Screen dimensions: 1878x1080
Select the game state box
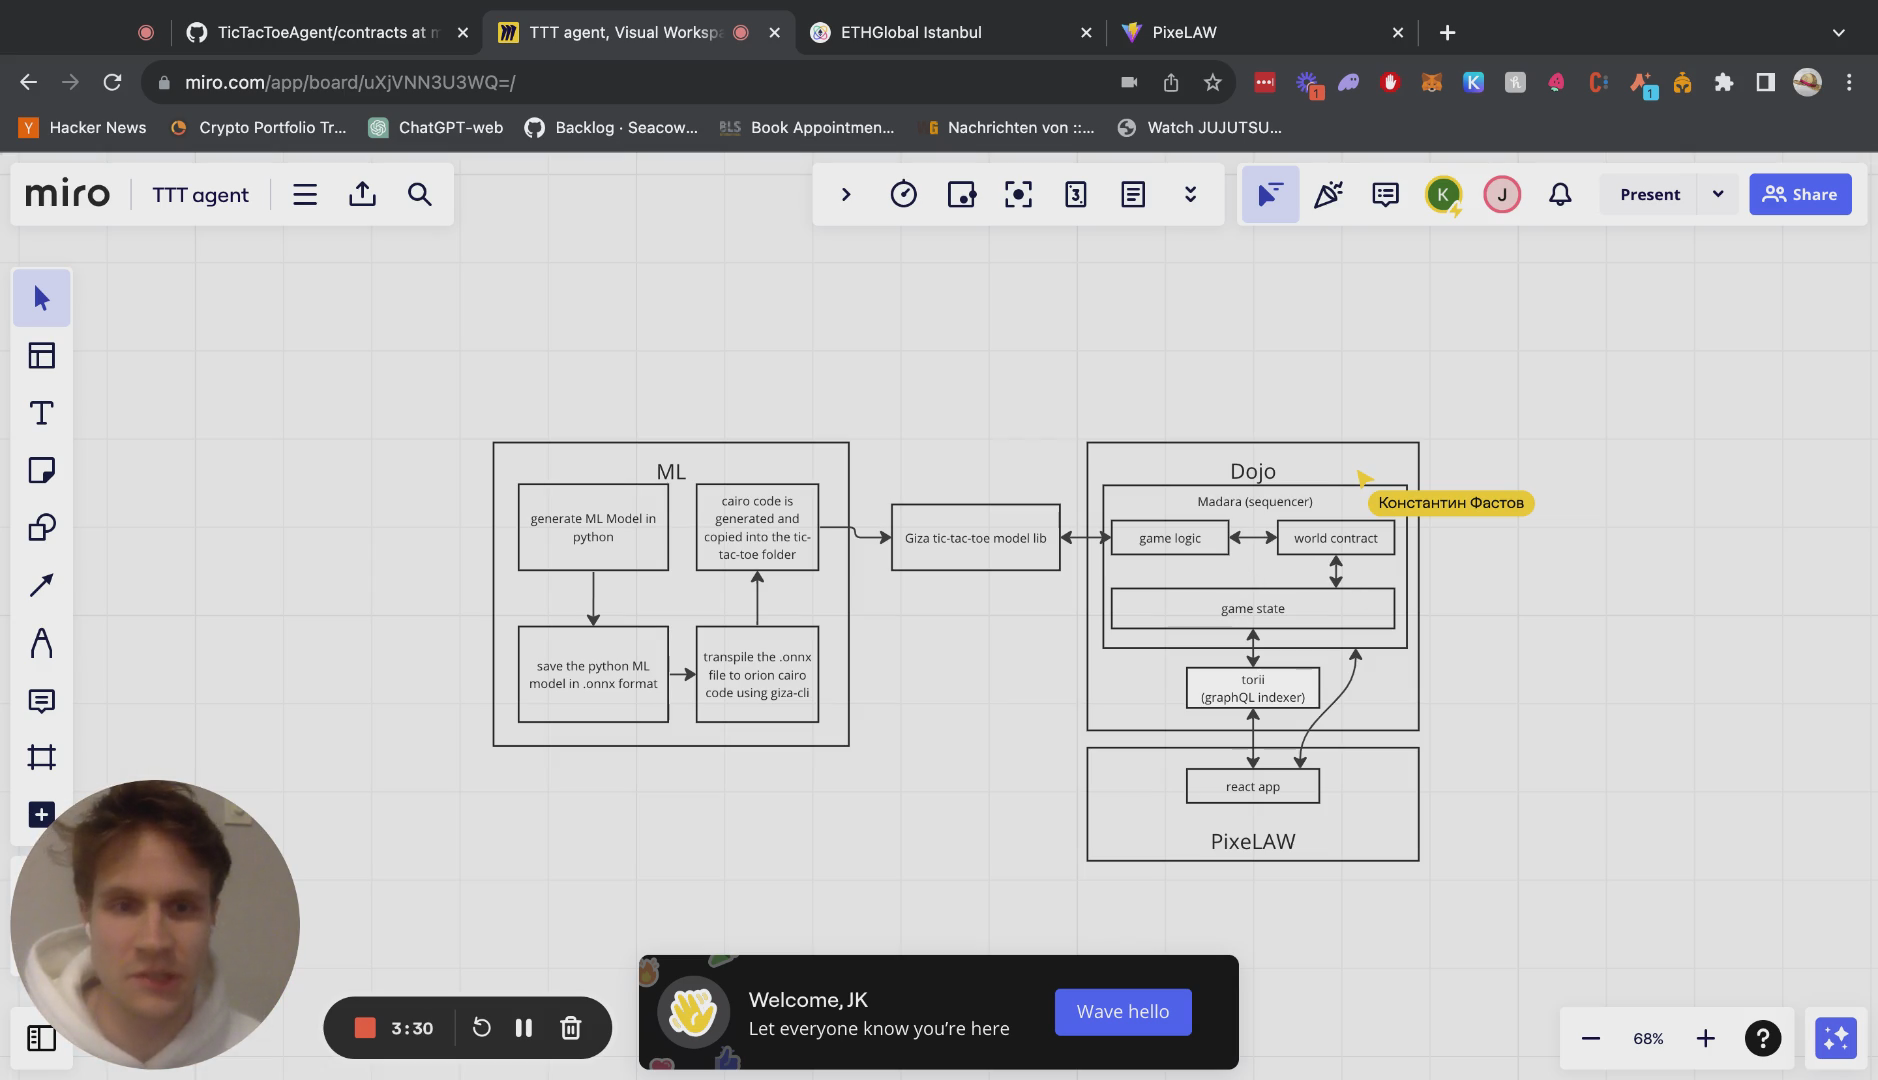point(1253,608)
